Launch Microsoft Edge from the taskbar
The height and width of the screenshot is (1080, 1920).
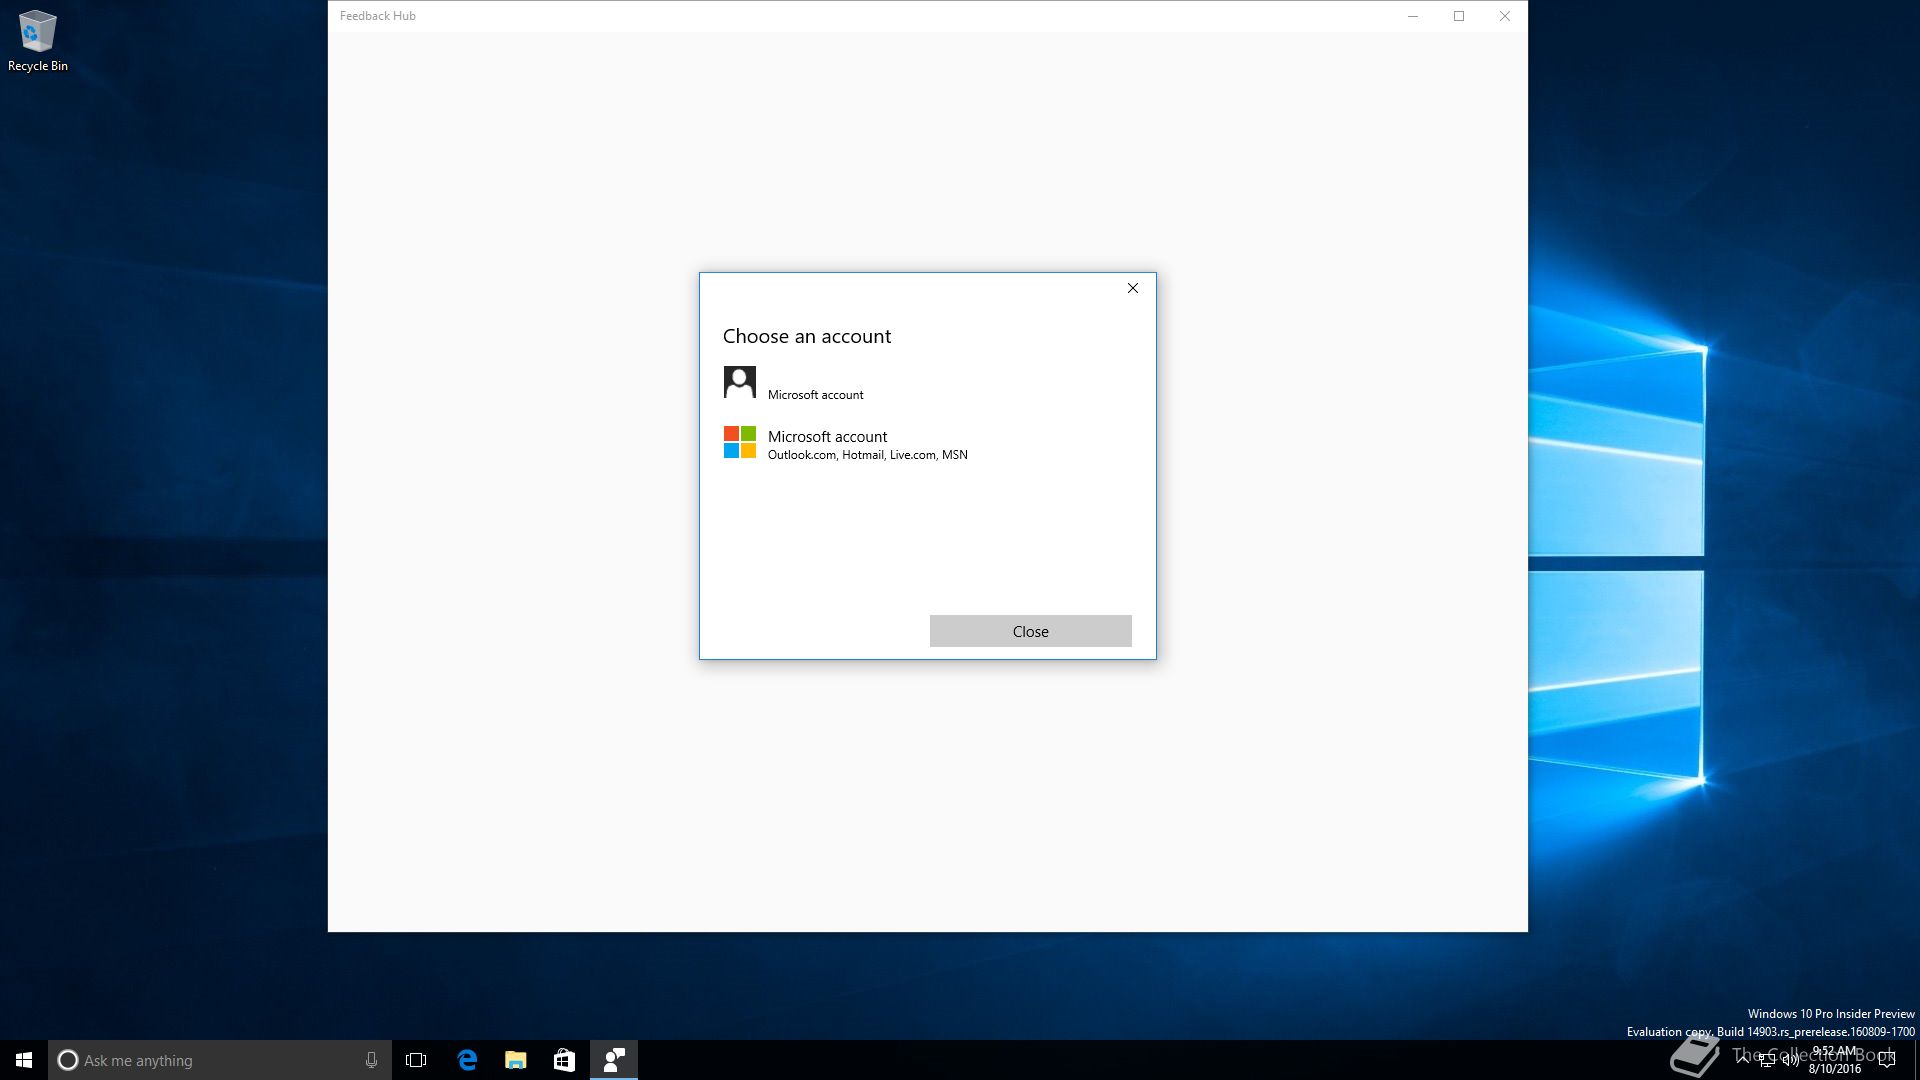[467, 1060]
